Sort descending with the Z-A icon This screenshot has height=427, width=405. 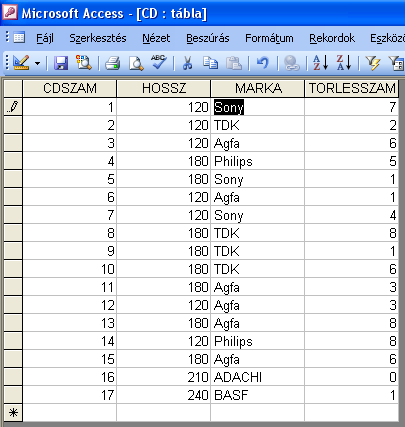pyautogui.click(x=344, y=62)
